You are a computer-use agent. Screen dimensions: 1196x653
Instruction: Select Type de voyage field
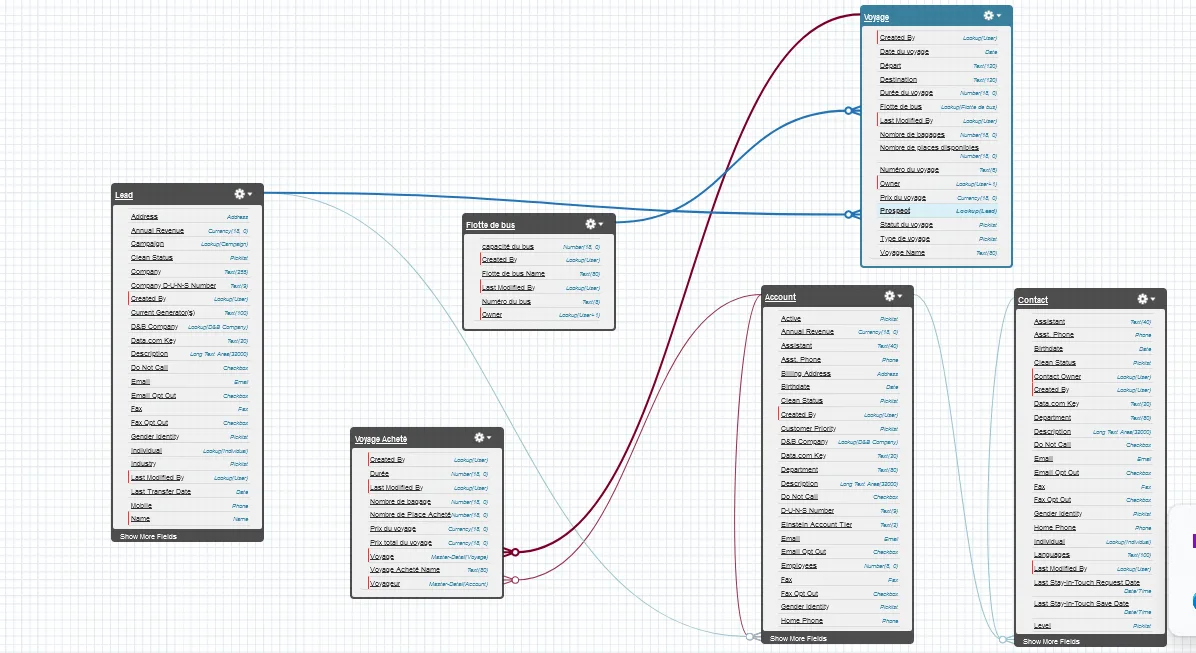937,239
